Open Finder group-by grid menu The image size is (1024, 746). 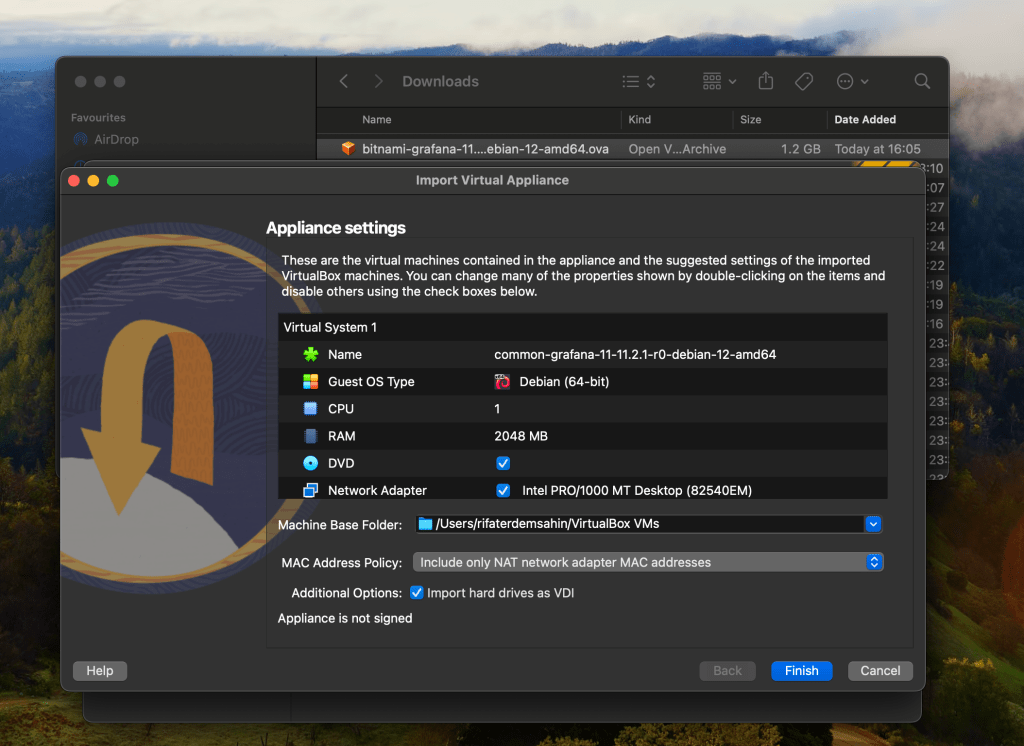tap(720, 81)
